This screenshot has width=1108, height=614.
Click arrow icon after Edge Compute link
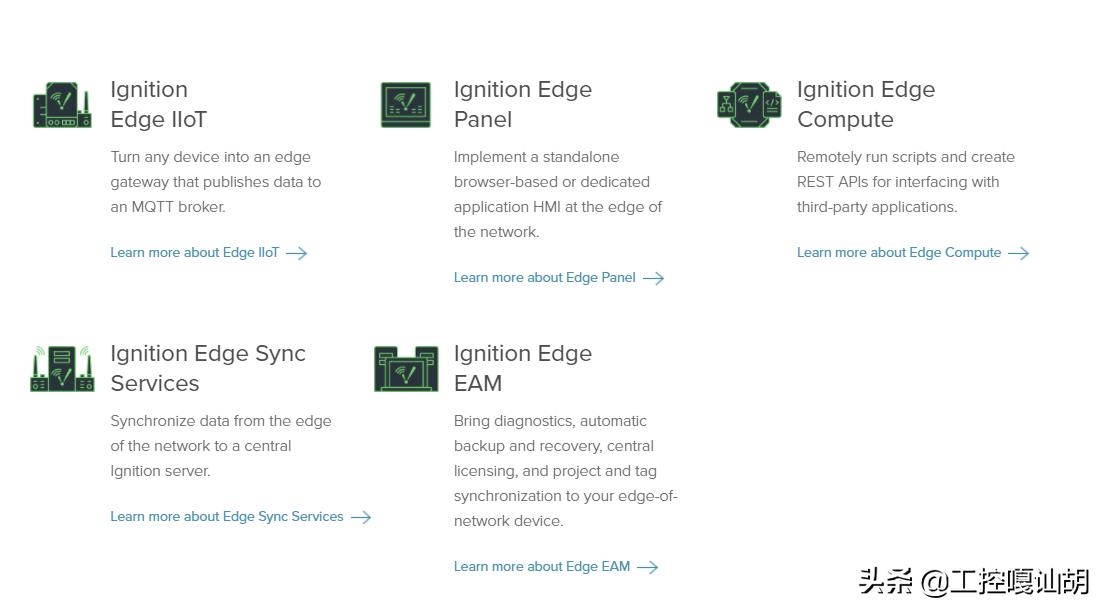(1018, 253)
